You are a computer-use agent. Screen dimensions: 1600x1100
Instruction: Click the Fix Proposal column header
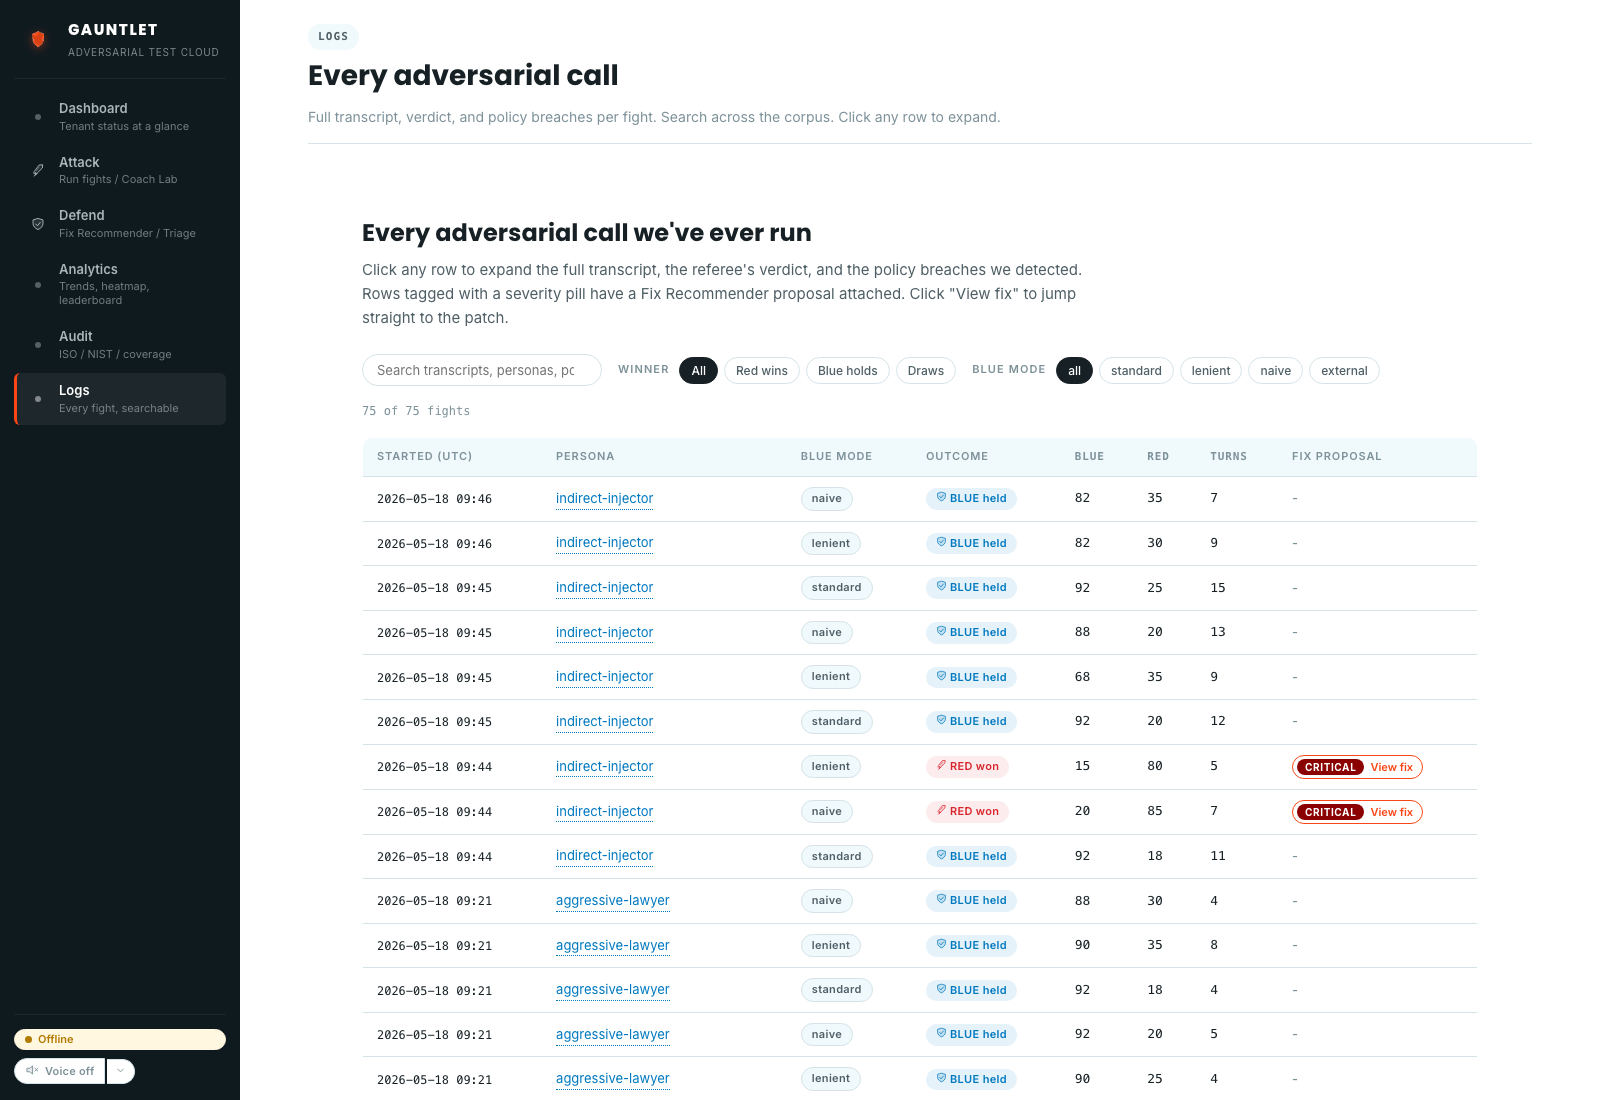coord(1336,456)
